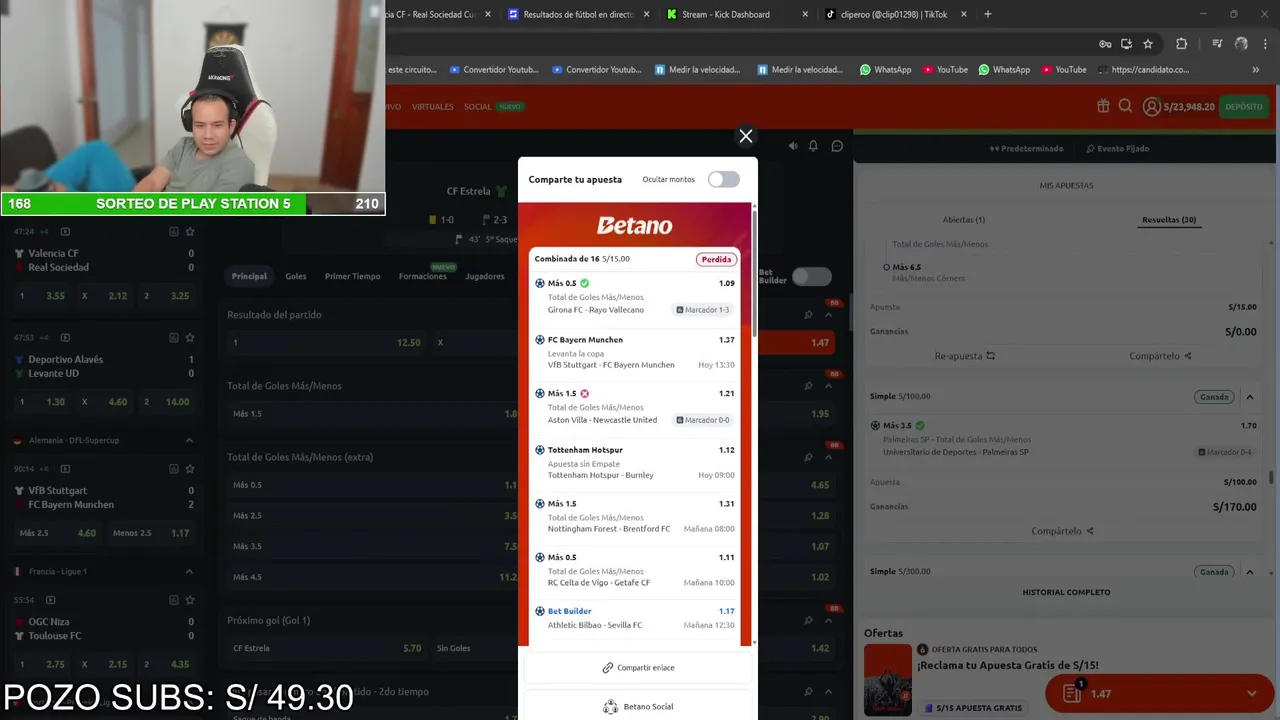Open the media control icon in toolbar
This screenshot has width=1280, height=720.
1216,44
